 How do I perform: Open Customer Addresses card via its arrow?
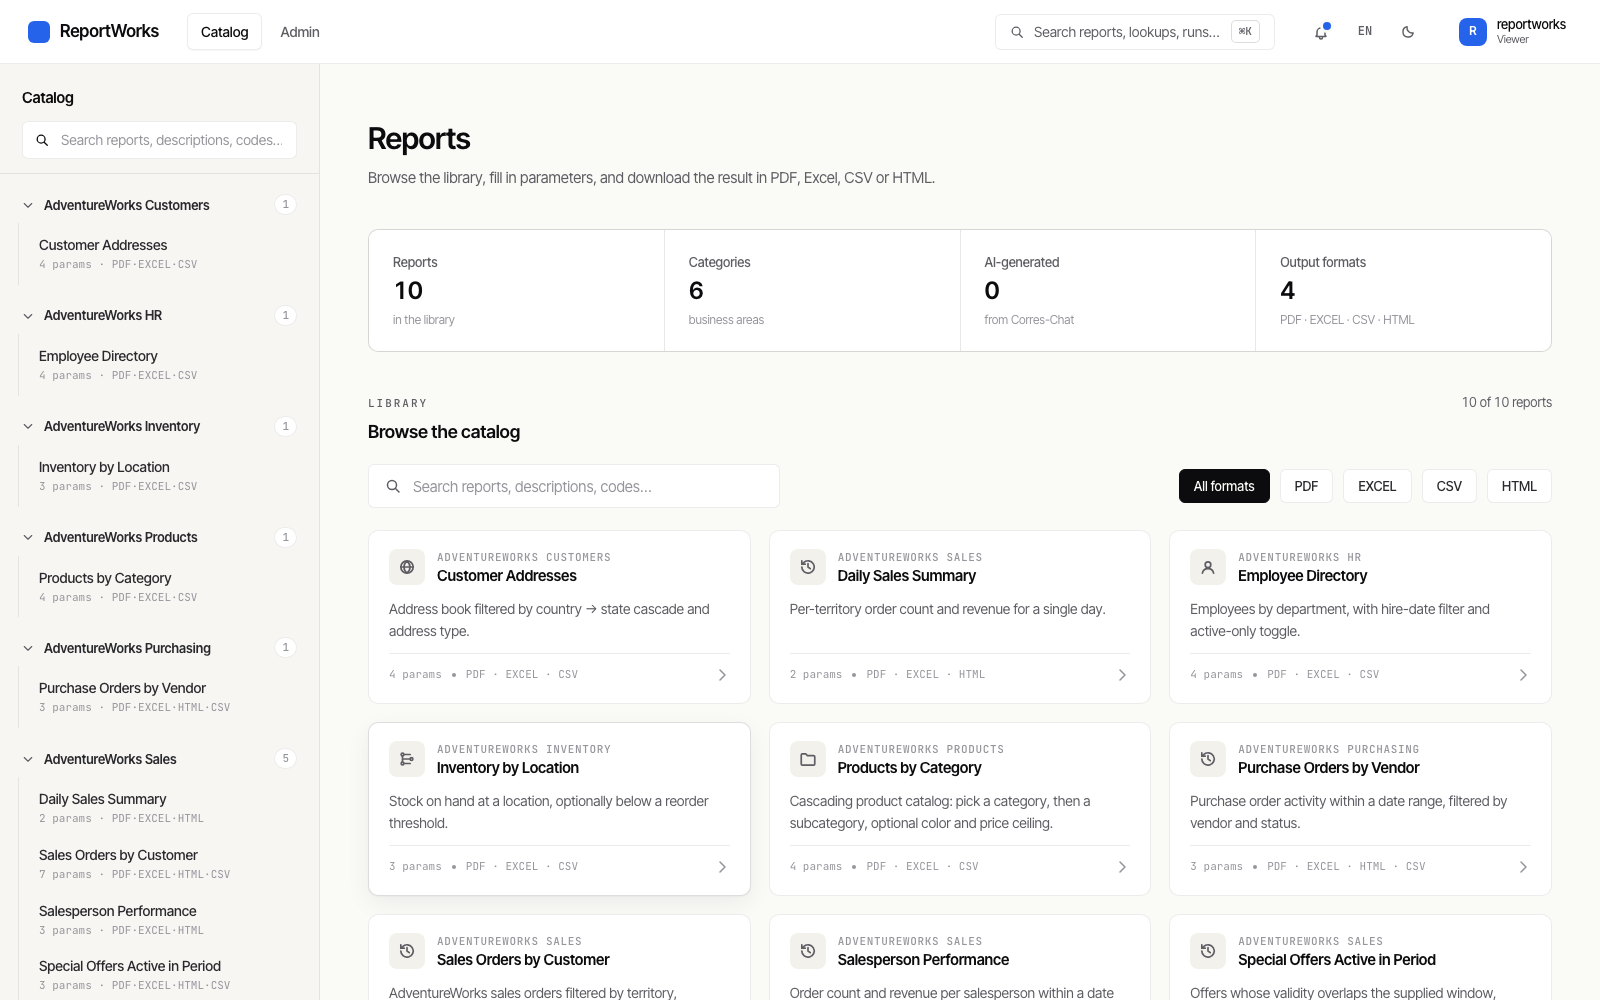(x=722, y=675)
